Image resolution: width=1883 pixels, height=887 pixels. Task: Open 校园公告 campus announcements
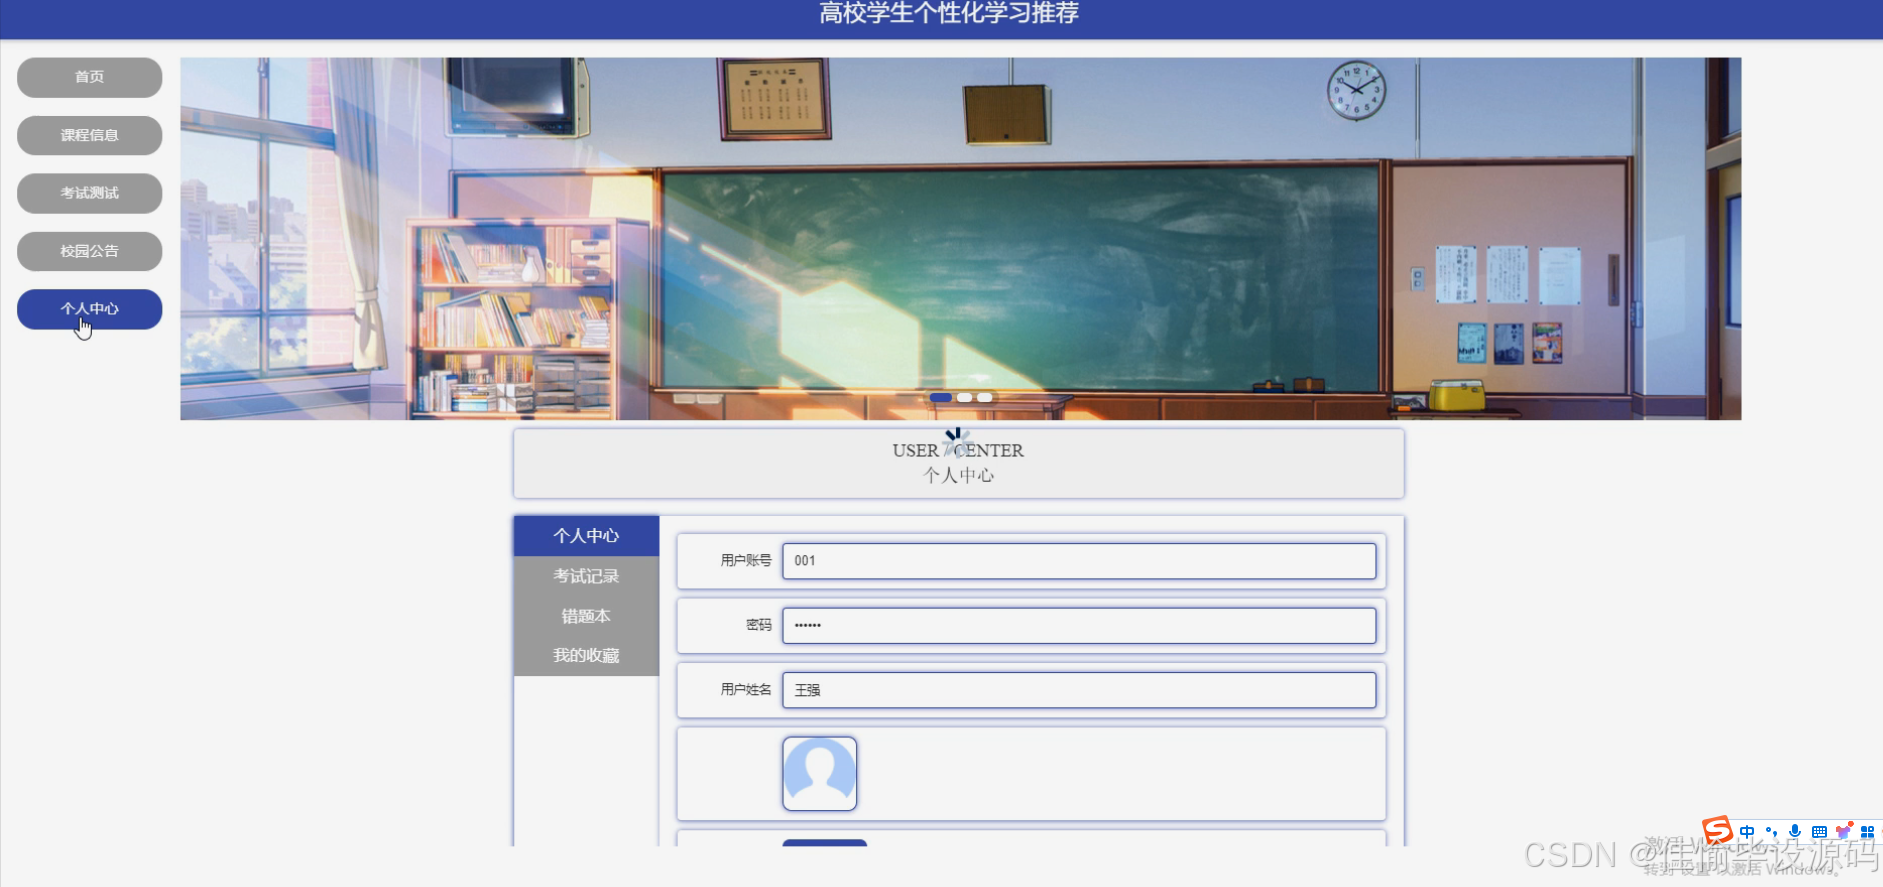pos(89,251)
